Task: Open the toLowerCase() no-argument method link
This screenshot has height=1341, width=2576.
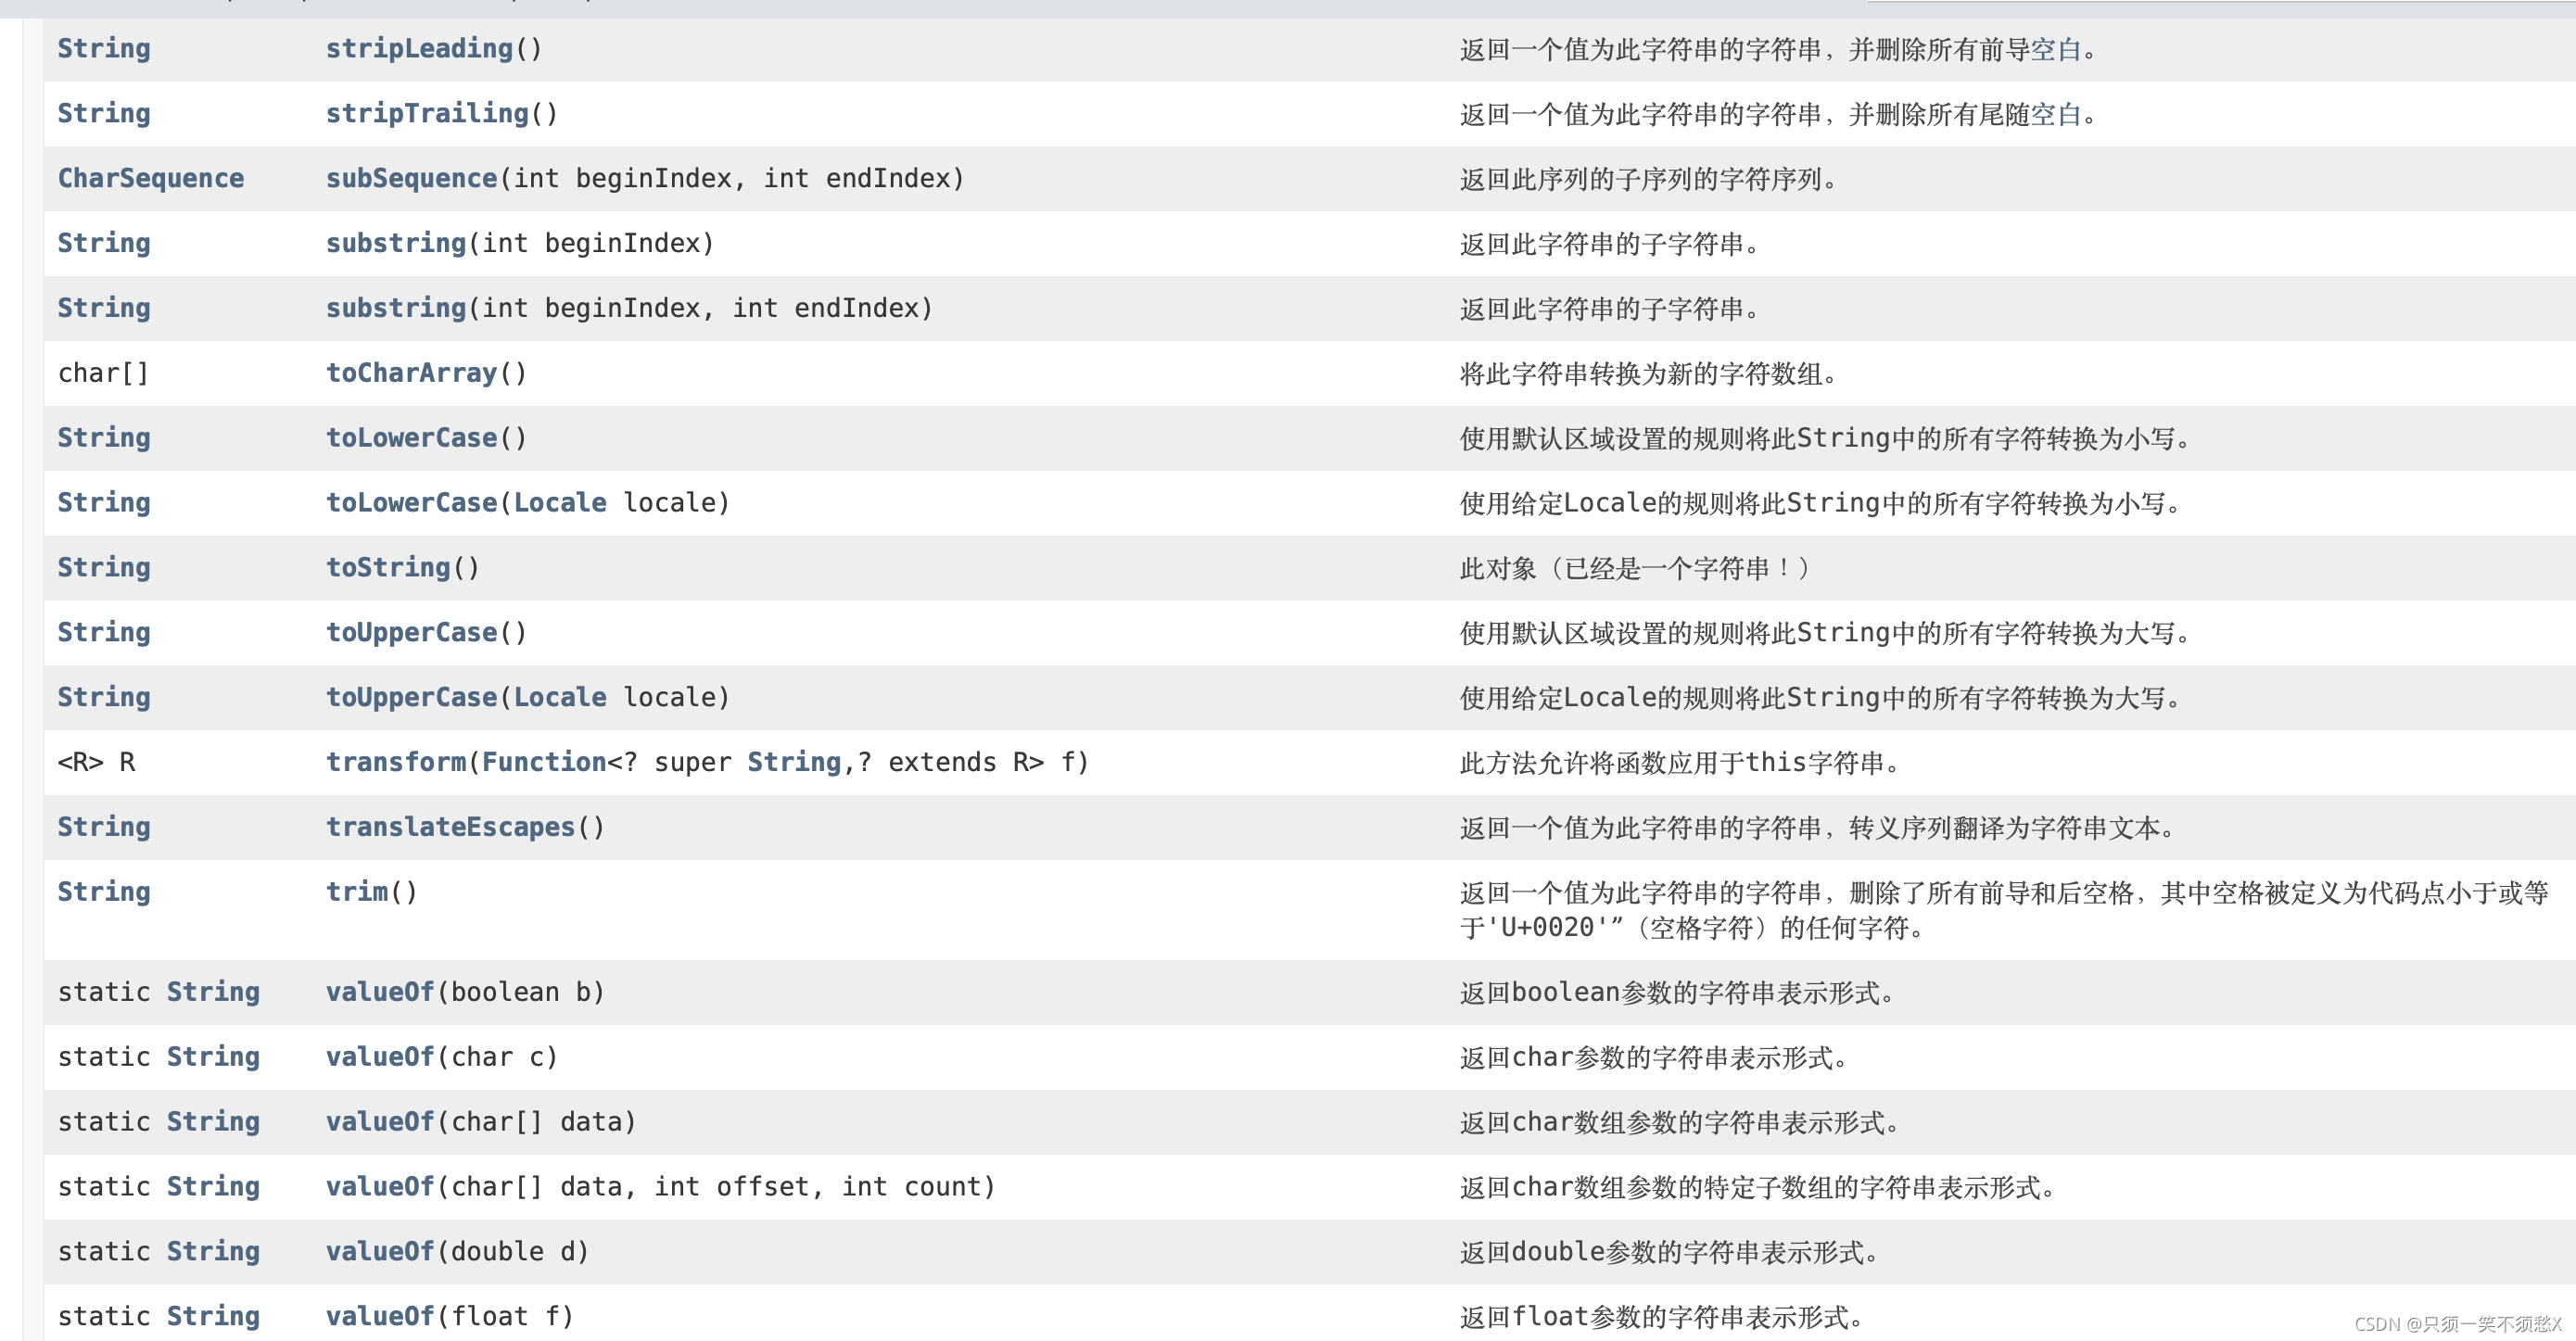Action: [x=411, y=438]
